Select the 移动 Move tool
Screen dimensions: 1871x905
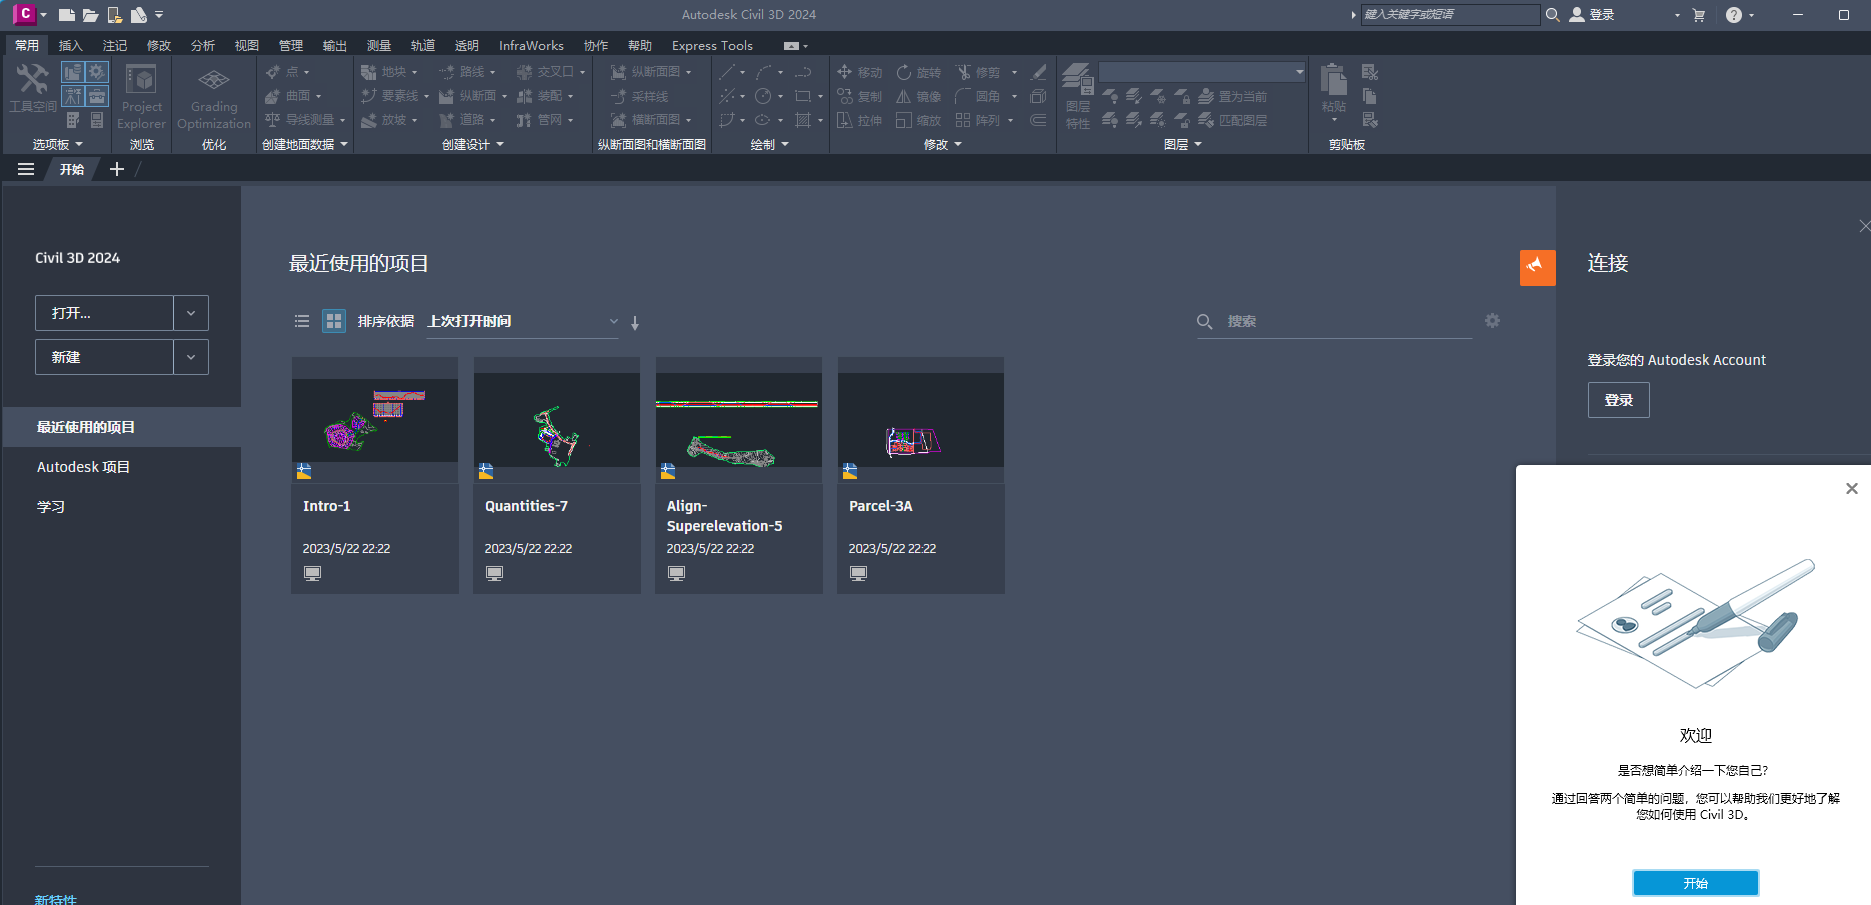(x=859, y=72)
